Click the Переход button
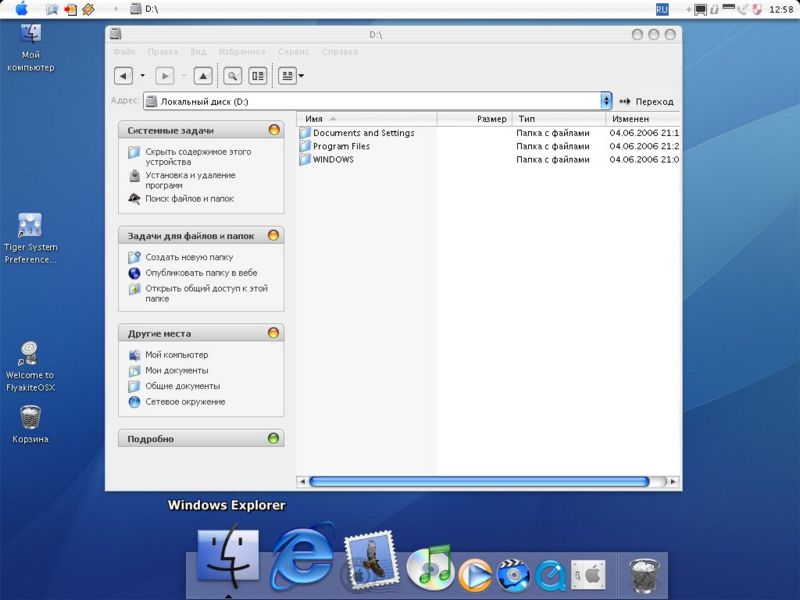This screenshot has width=800, height=600. click(x=646, y=102)
